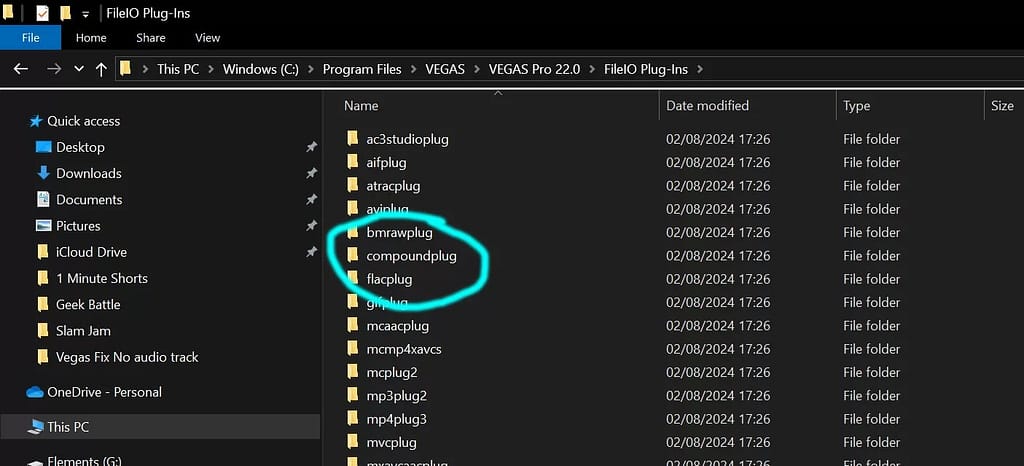Select OneDrive - Personal in sidebar
Viewport: 1024px width, 466px height.
[104, 392]
